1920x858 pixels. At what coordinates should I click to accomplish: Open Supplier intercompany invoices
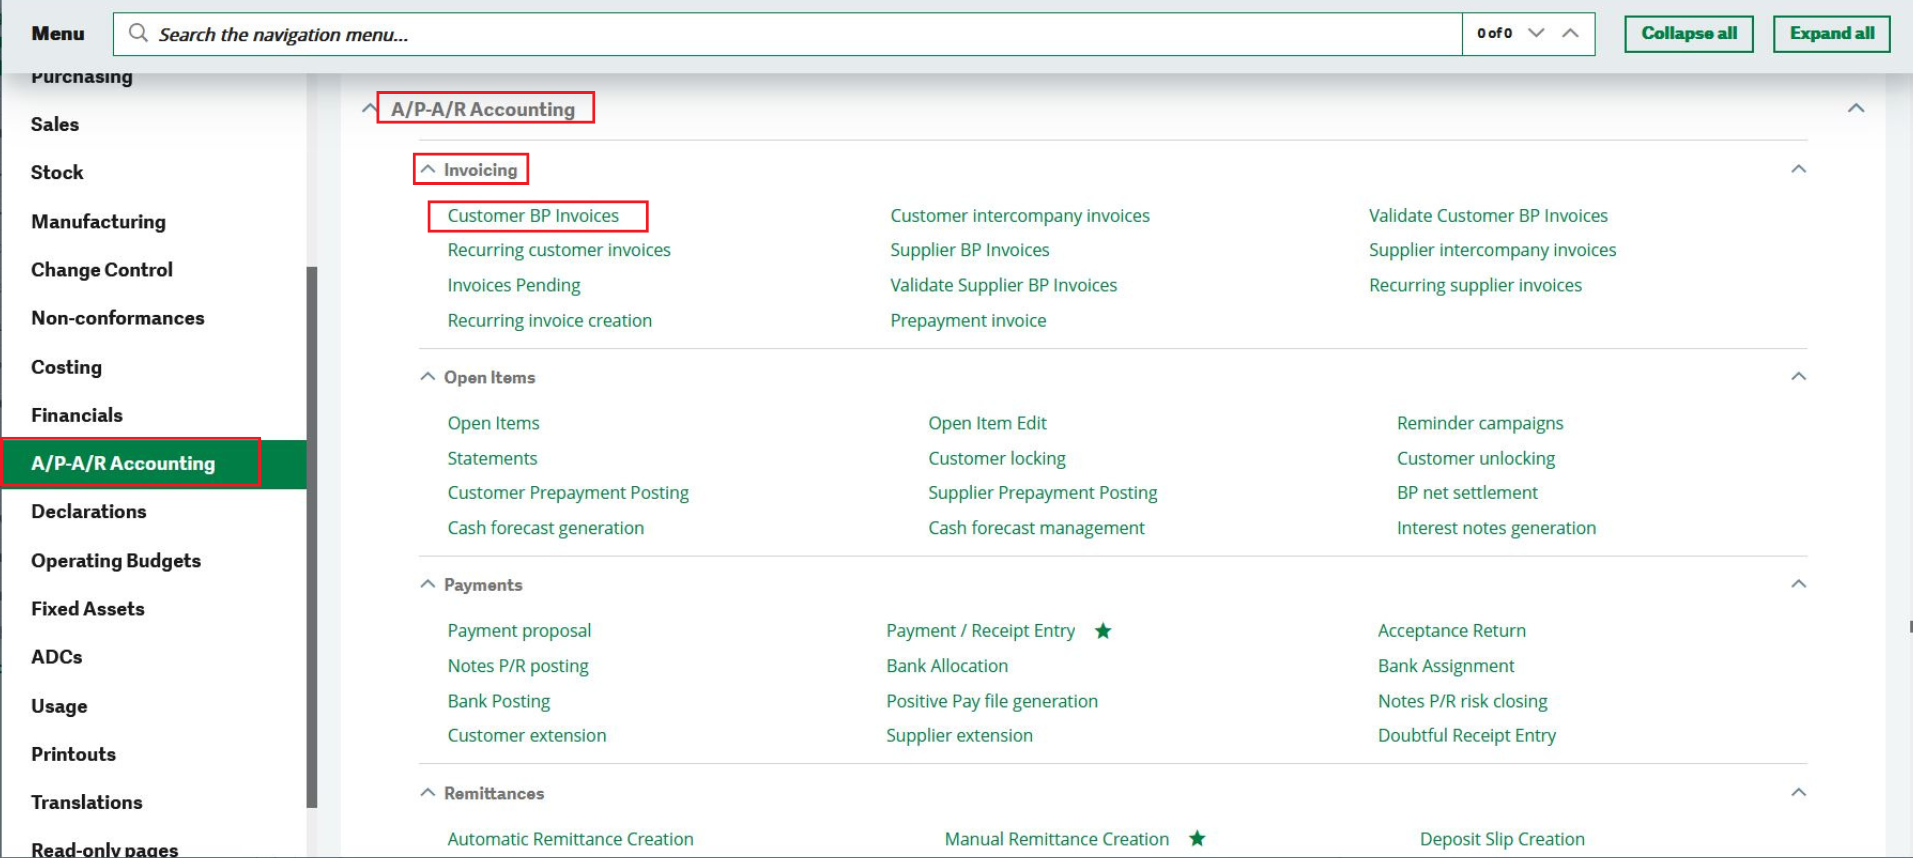pyautogui.click(x=1492, y=250)
